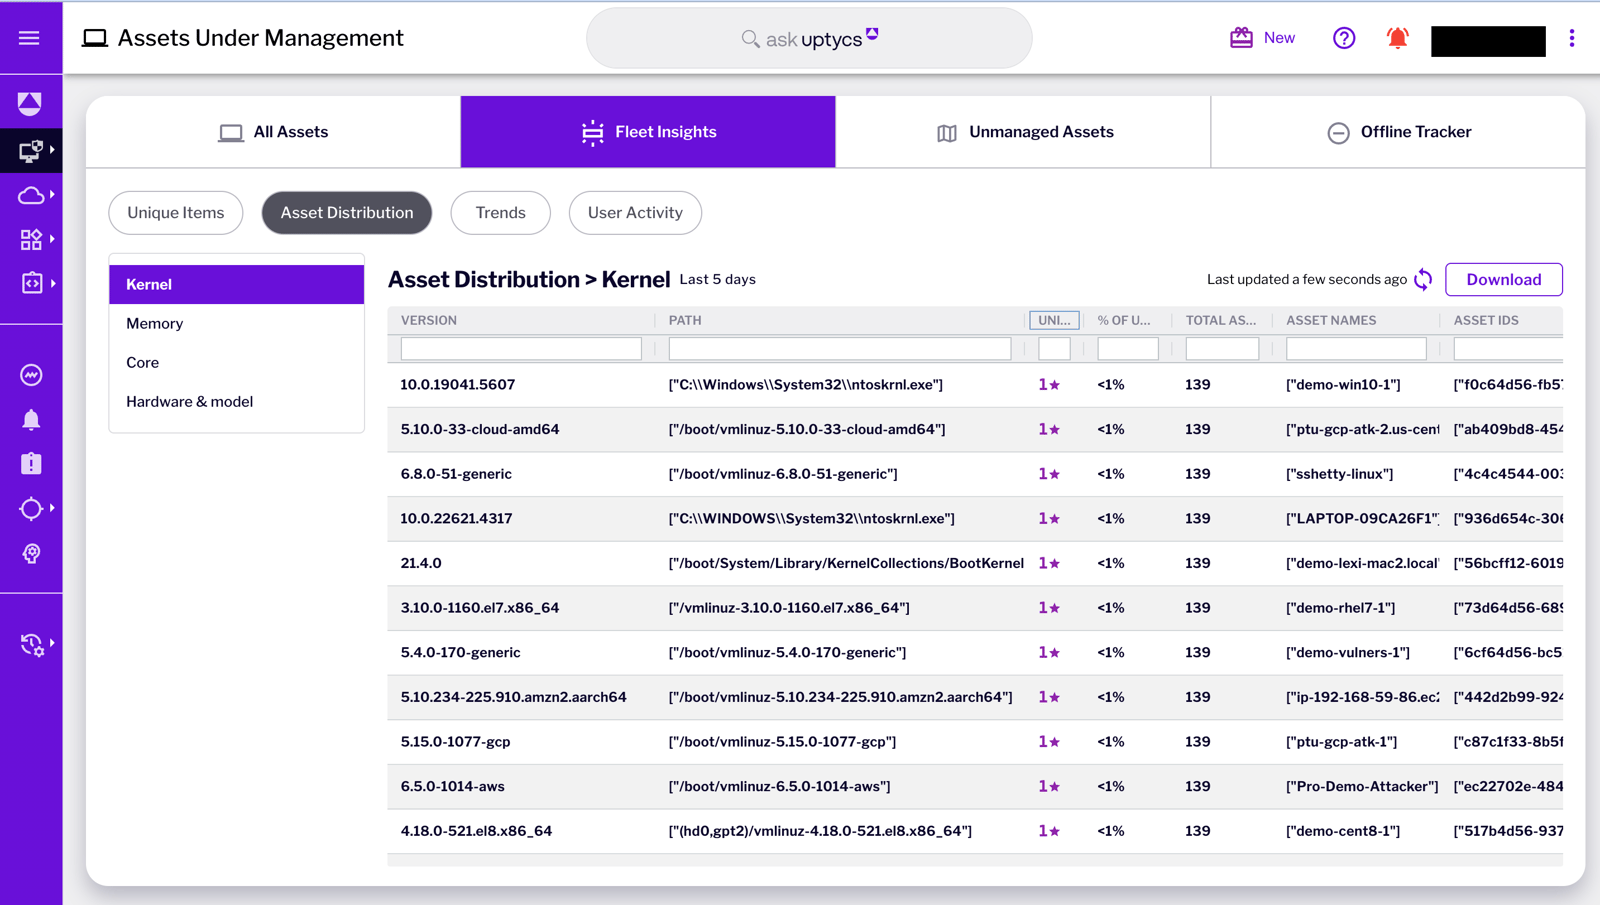This screenshot has width=1600, height=905.
Task: Expand the history settings submenu arrow
Action: click(52, 643)
